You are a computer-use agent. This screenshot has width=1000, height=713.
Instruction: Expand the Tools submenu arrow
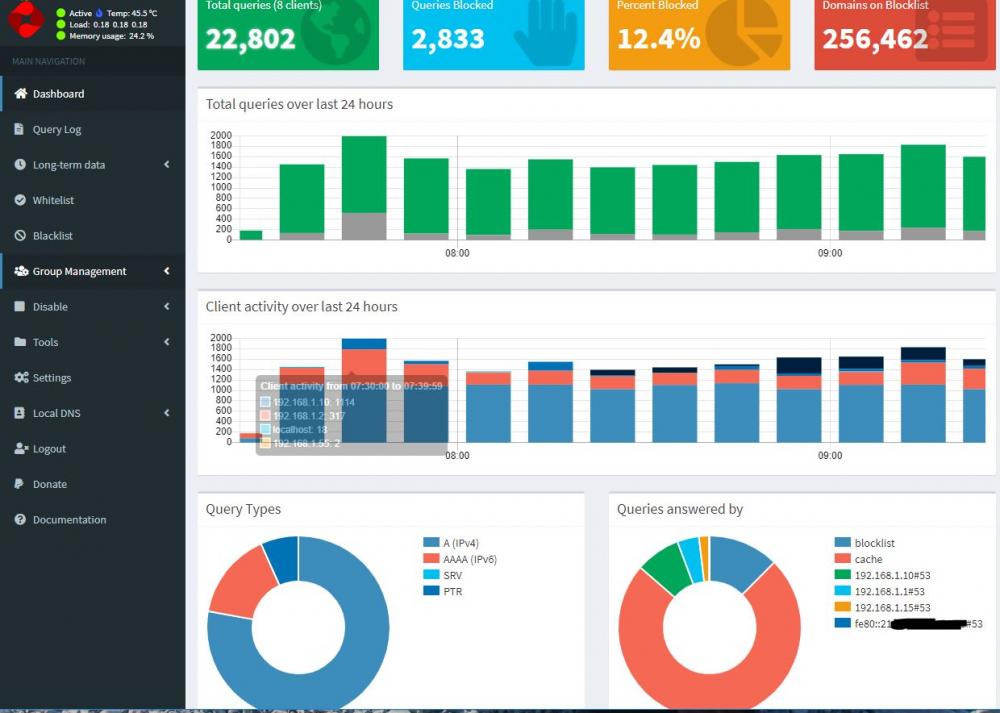point(166,342)
